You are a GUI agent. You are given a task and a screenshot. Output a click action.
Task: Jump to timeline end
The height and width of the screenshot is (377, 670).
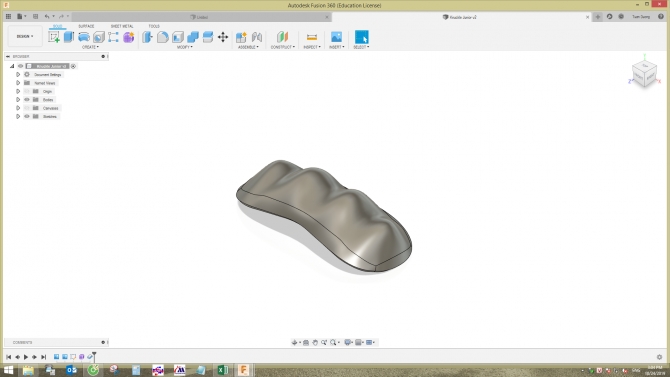[43, 357]
